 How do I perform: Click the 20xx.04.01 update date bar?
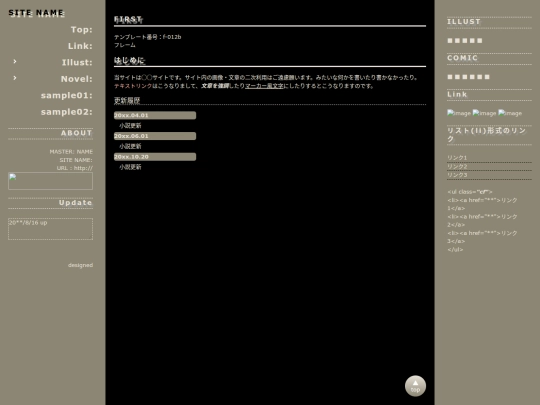point(155,115)
